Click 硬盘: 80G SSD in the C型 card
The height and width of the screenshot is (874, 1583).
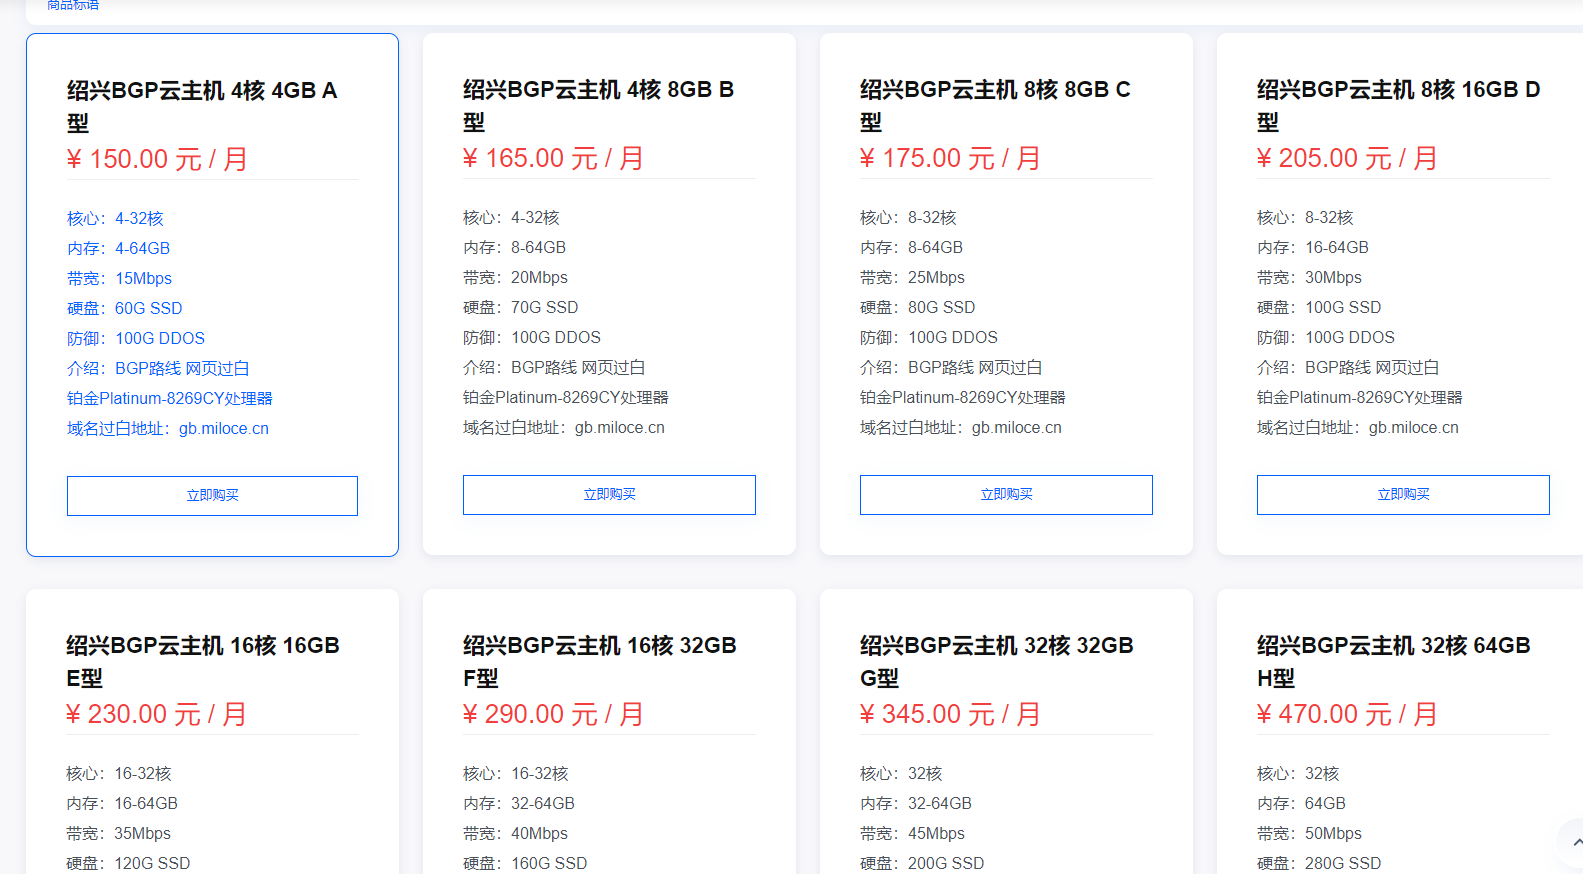(x=917, y=308)
